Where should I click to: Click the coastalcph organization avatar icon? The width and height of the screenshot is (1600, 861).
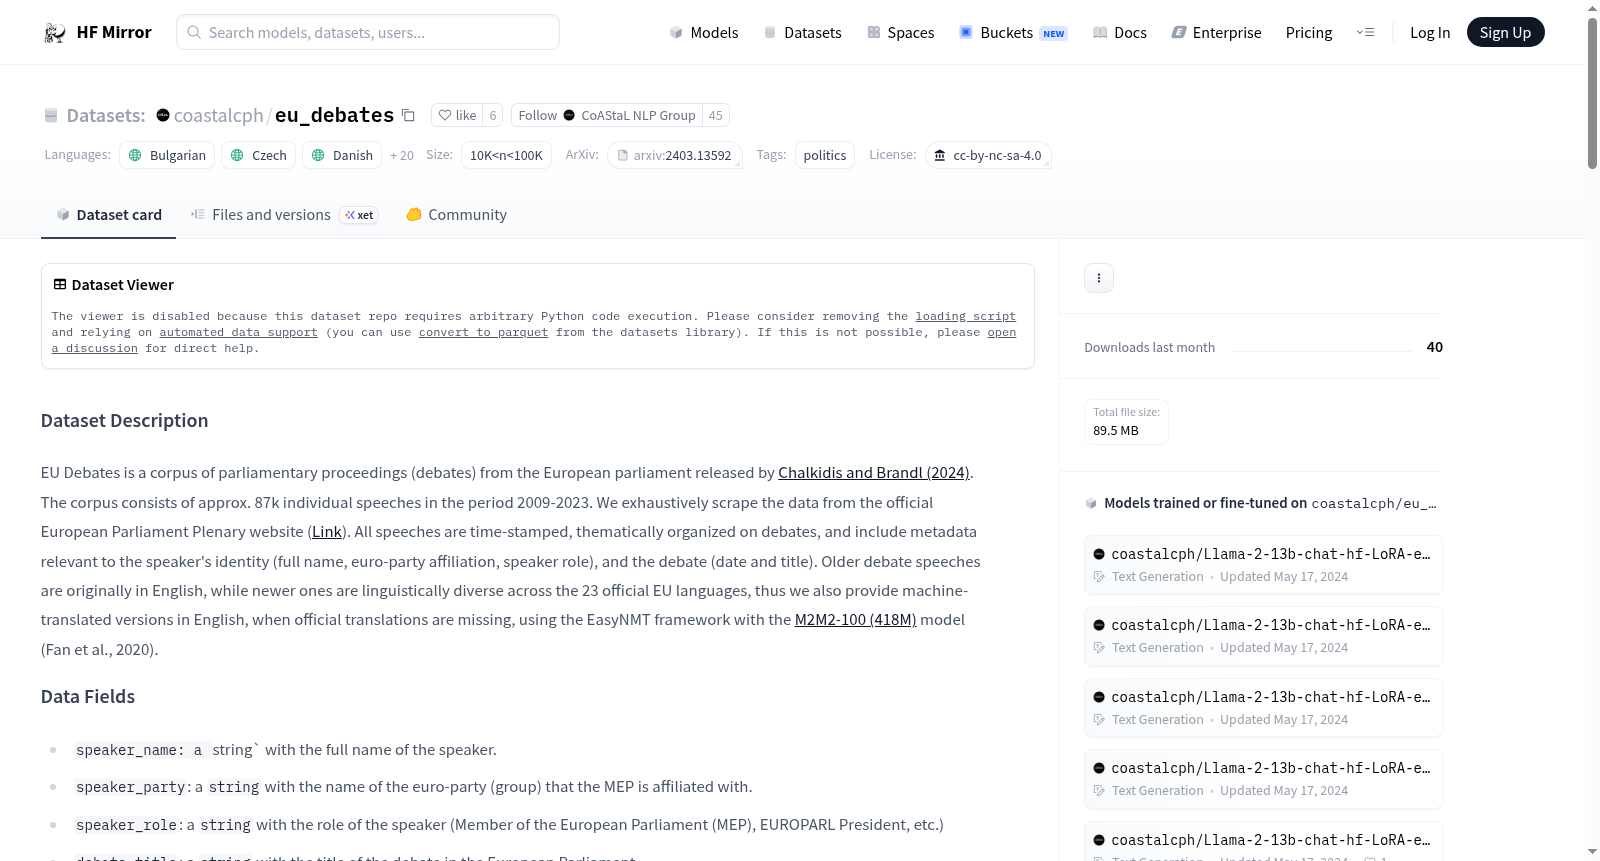click(x=163, y=115)
